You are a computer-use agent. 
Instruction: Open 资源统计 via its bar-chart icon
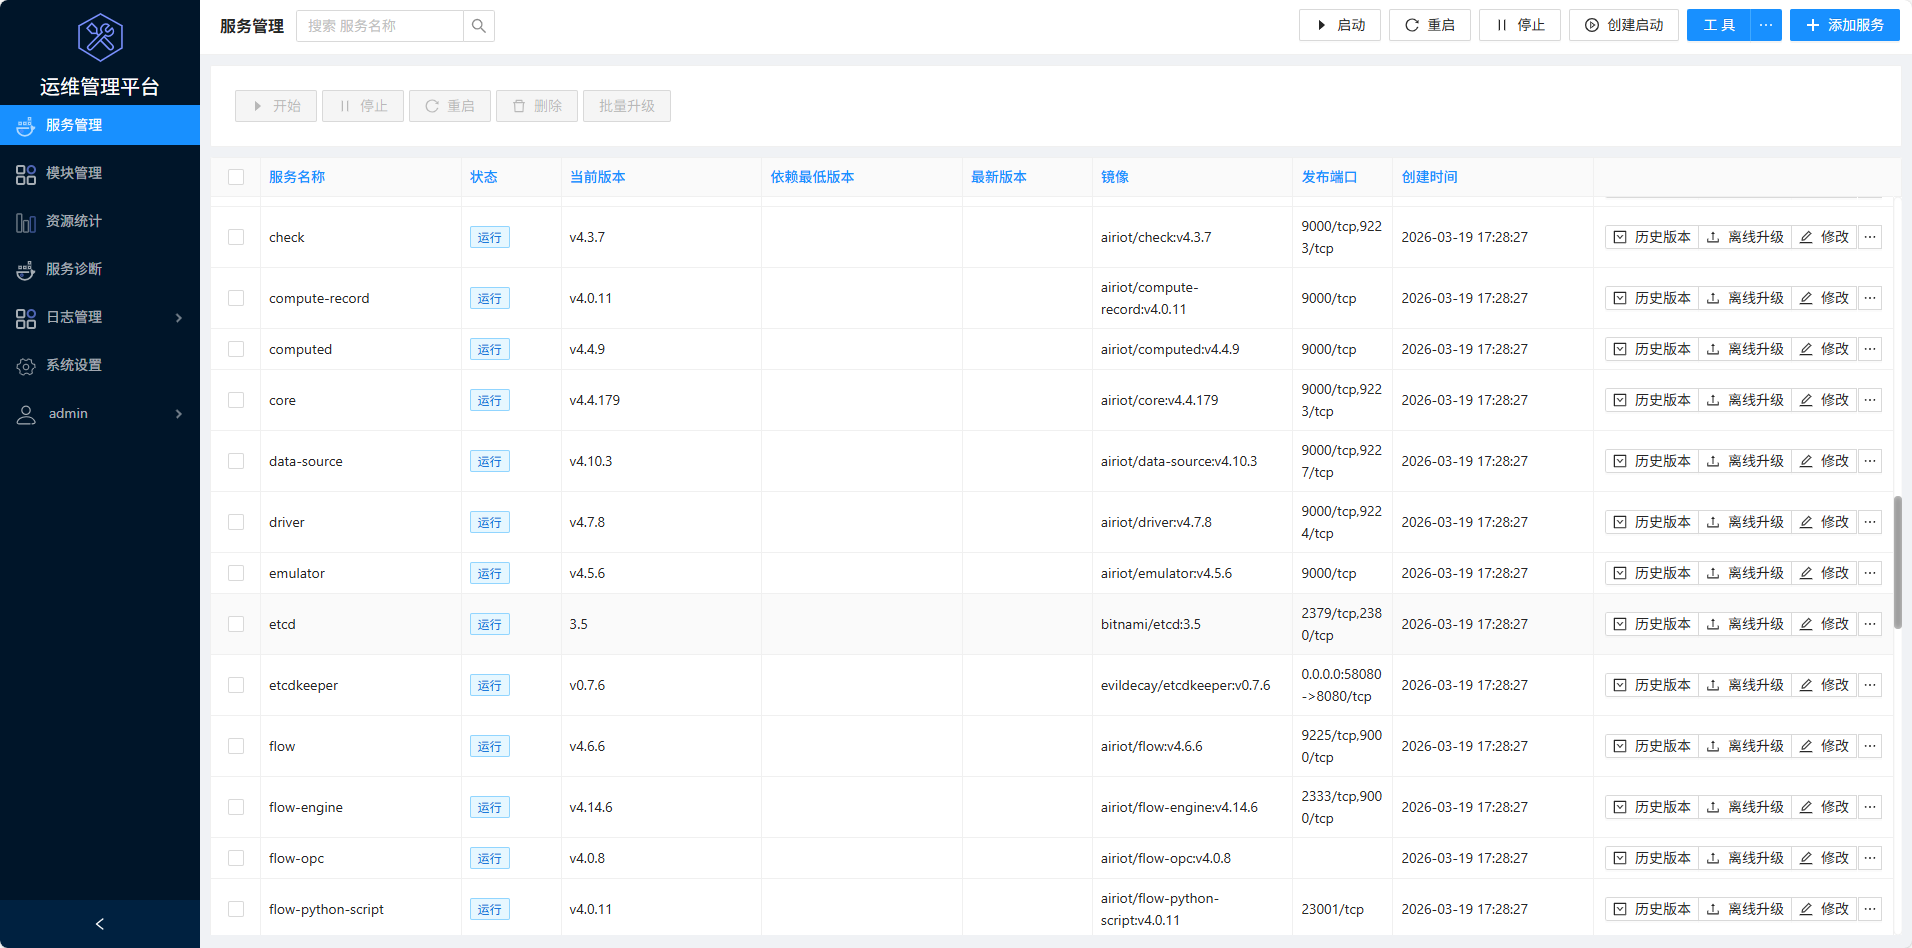coord(25,221)
